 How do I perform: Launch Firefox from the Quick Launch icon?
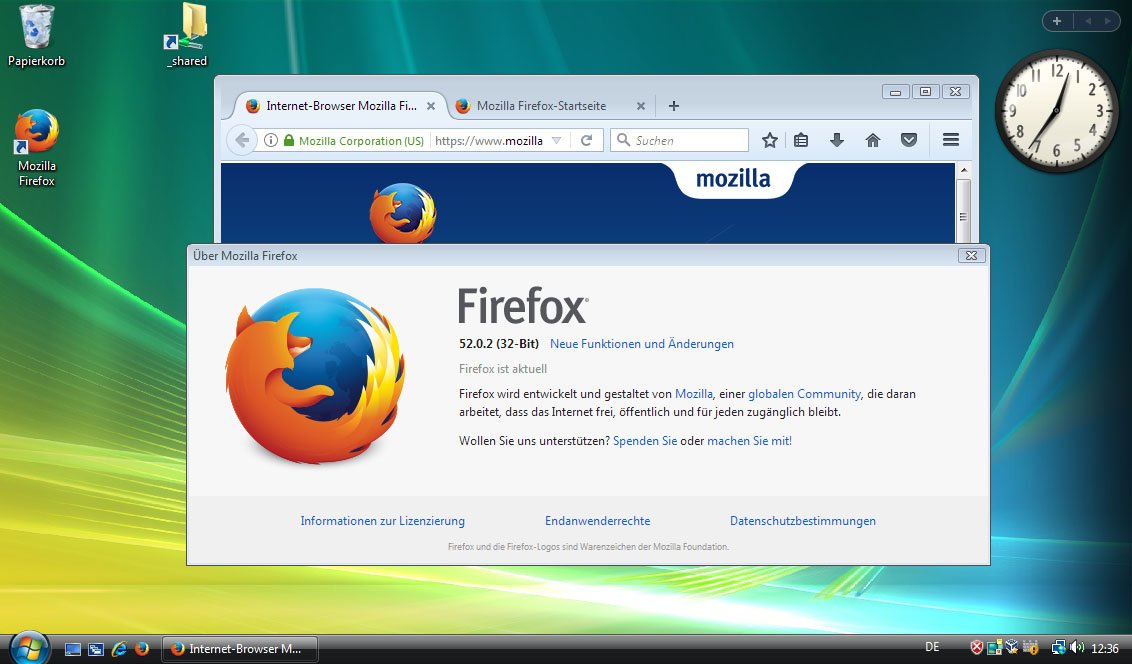coord(142,648)
